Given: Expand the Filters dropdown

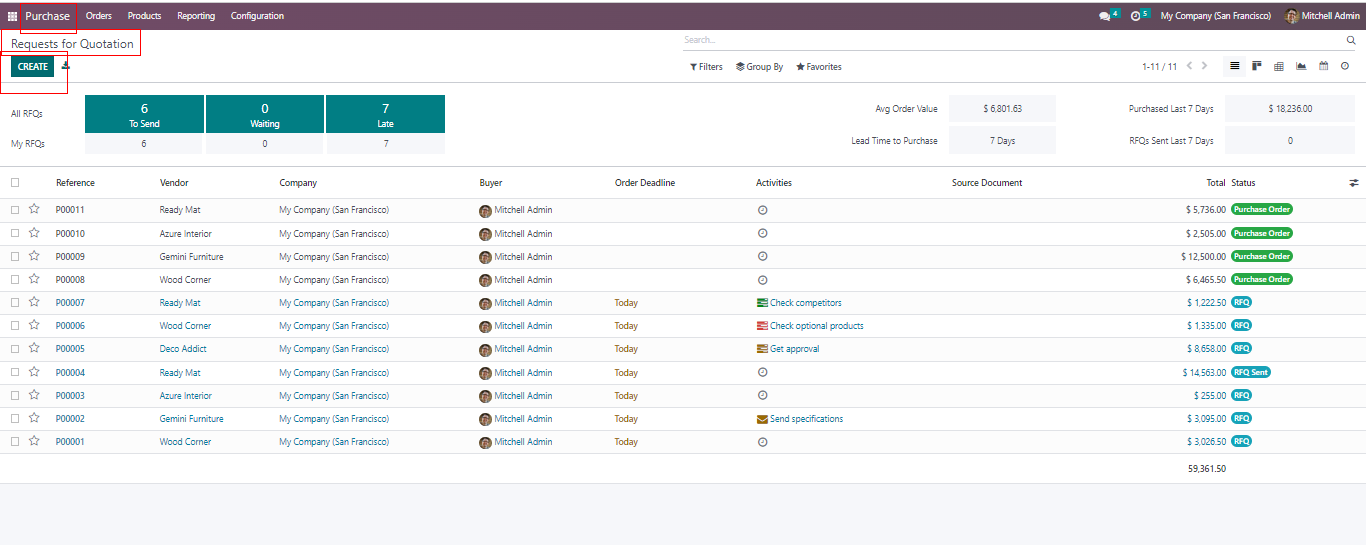Looking at the screenshot, I should [x=706, y=67].
